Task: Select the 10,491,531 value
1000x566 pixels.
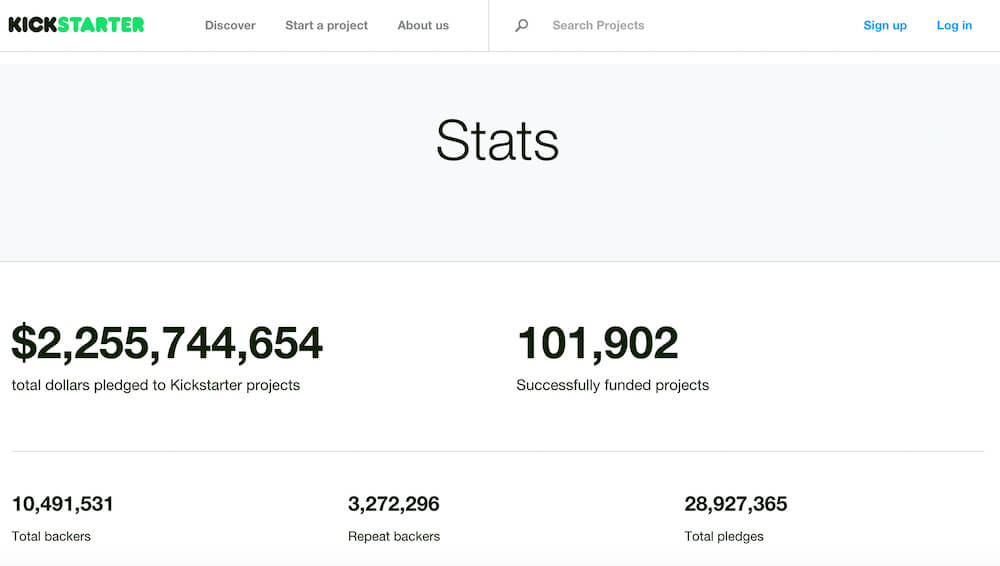Action: point(62,504)
